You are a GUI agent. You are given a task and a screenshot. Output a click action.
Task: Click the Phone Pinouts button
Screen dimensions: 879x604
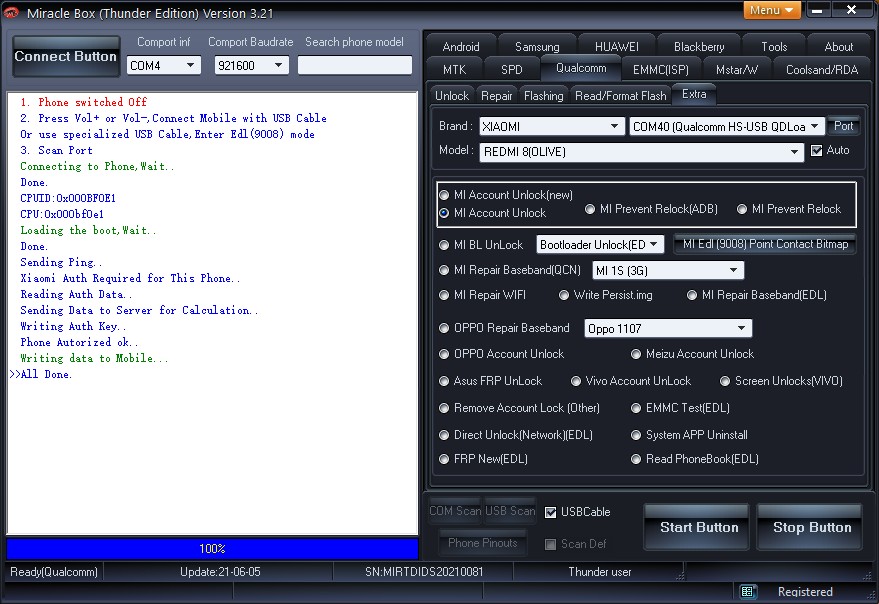pyautogui.click(x=482, y=543)
